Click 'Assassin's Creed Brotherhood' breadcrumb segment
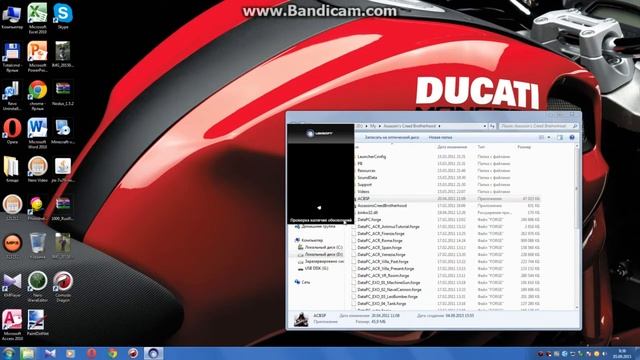This screenshot has height=360, width=640. [409, 126]
